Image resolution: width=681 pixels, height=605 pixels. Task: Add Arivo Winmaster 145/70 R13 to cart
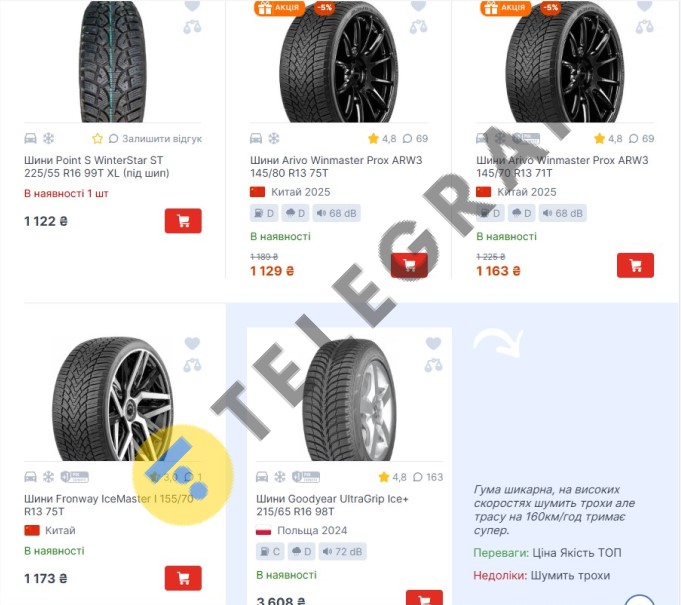(x=635, y=265)
